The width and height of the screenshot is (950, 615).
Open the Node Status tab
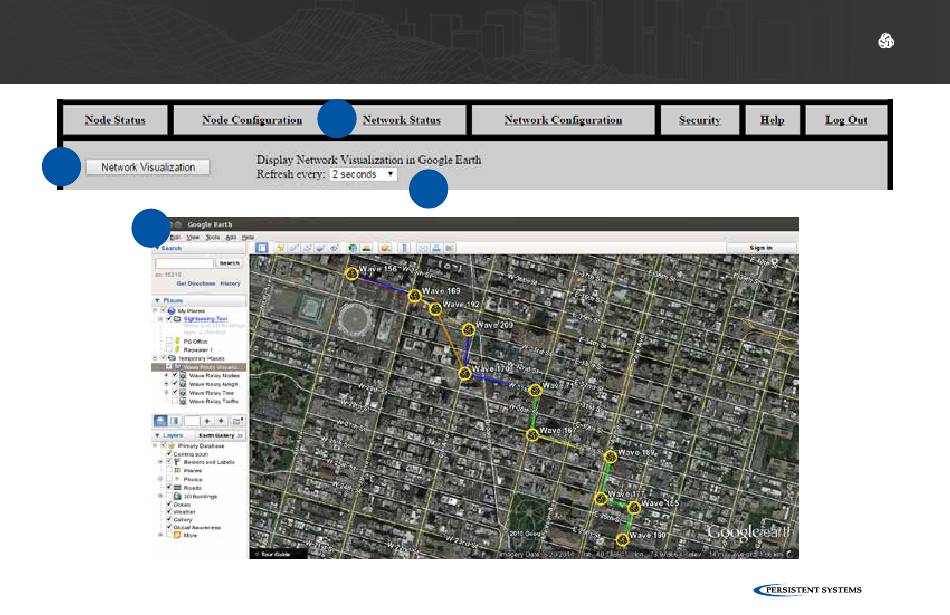coord(115,120)
